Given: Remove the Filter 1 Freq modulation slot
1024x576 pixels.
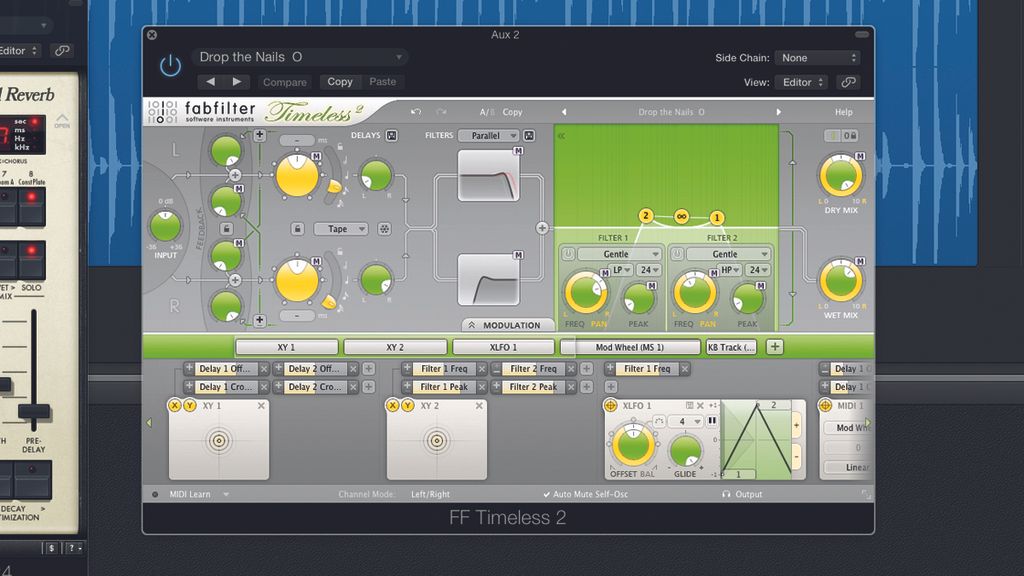Looking at the screenshot, I should (x=481, y=369).
